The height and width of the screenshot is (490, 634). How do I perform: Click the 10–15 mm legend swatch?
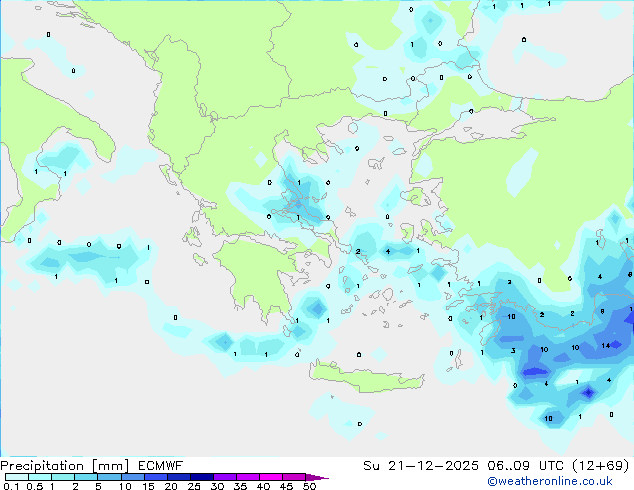tap(132, 477)
